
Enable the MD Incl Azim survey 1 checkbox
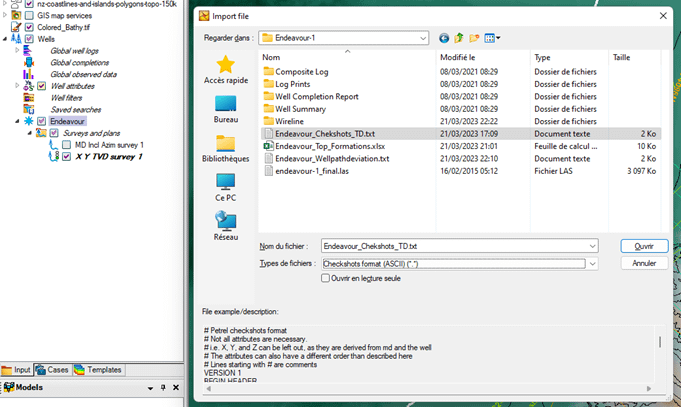pyautogui.click(x=66, y=145)
